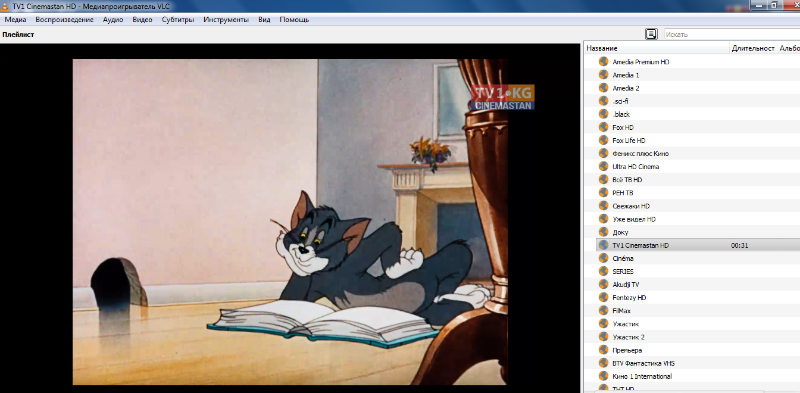Click the cone icon next to Ужастик 2

(x=604, y=337)
